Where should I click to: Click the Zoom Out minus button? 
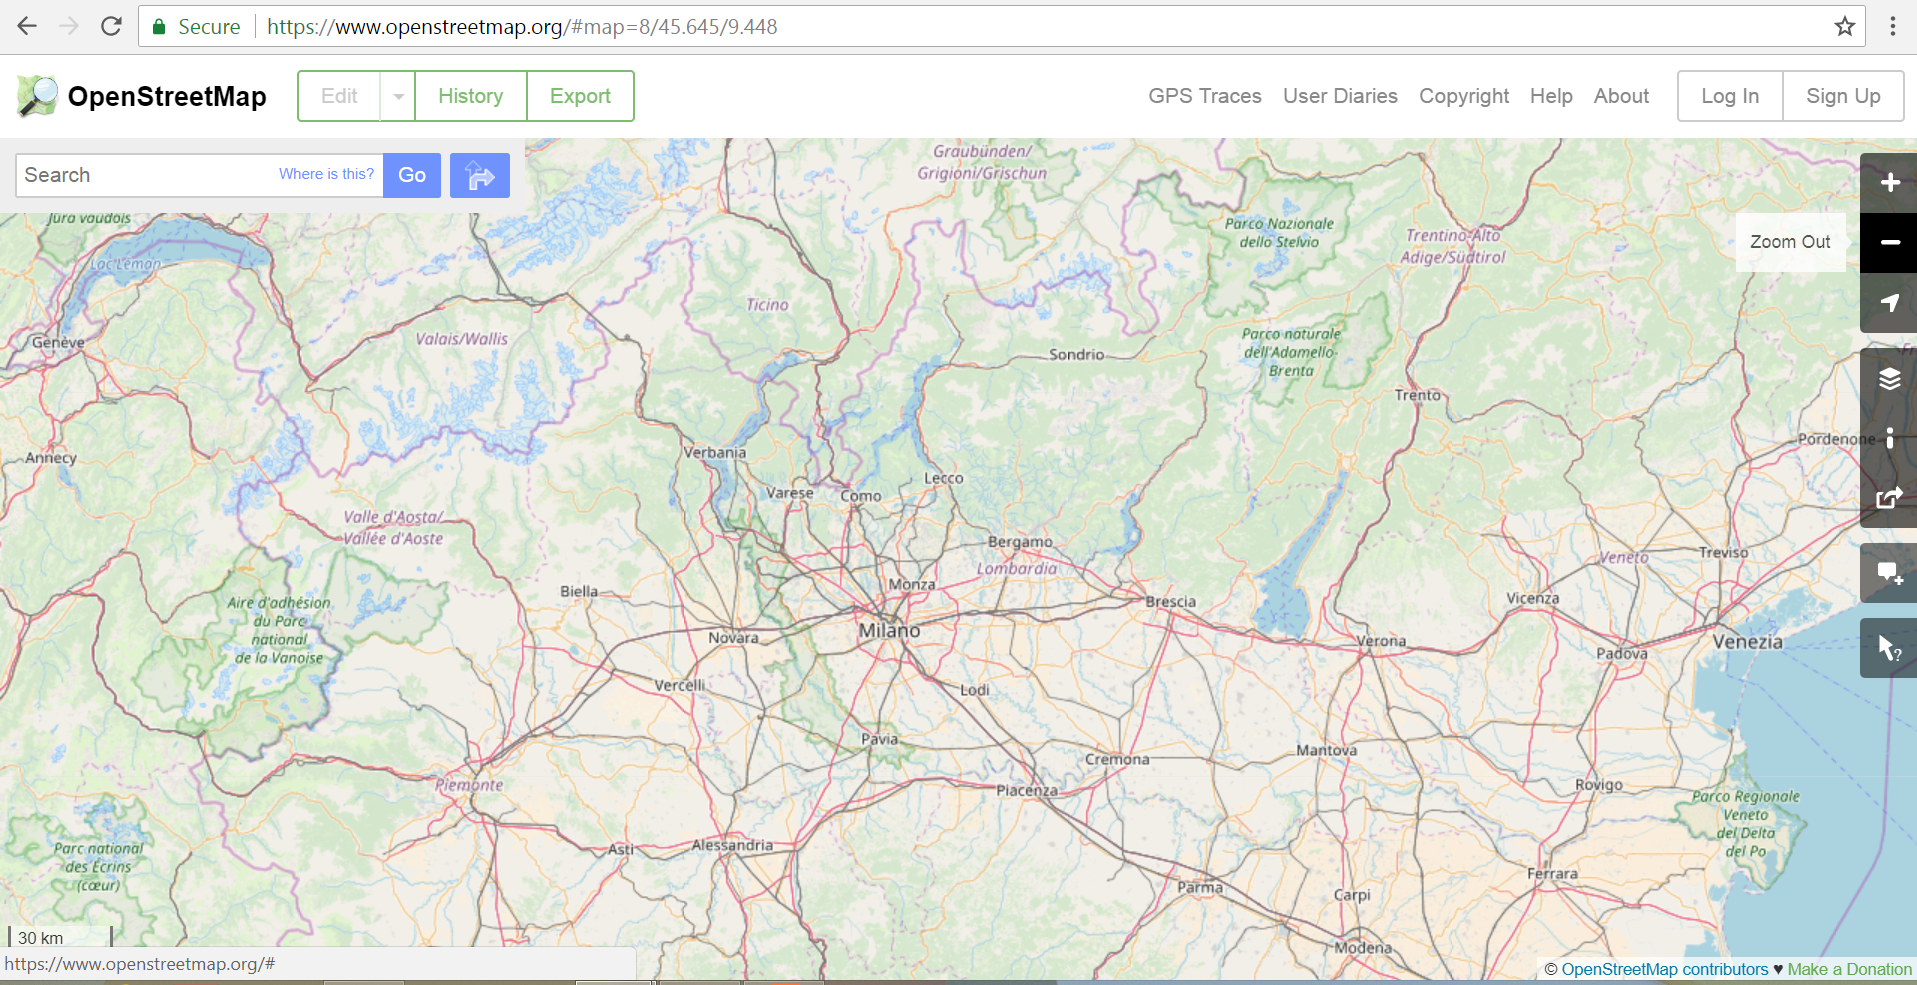pyautogui.click(x=1889, y=243)
